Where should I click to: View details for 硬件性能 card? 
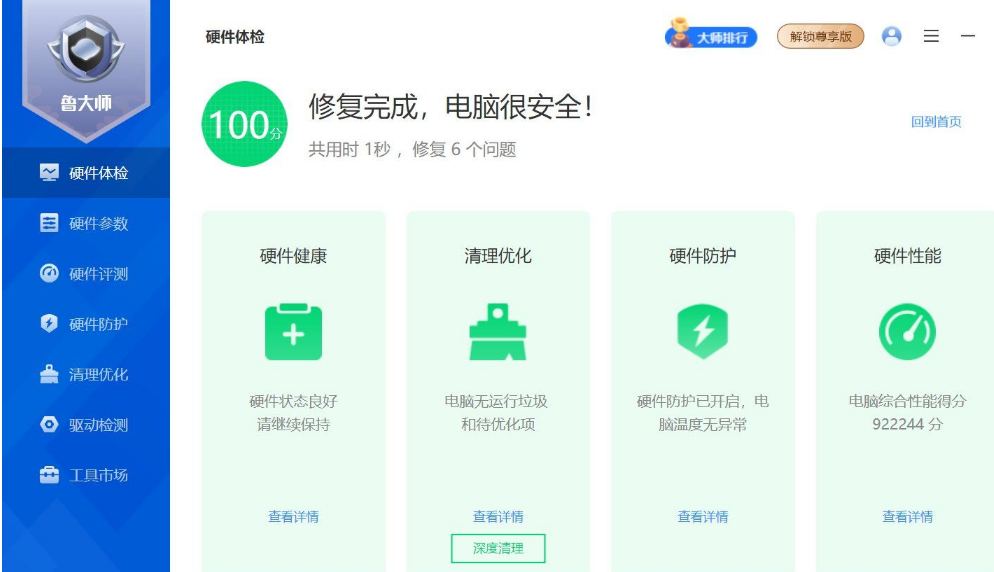pos(907,517)
